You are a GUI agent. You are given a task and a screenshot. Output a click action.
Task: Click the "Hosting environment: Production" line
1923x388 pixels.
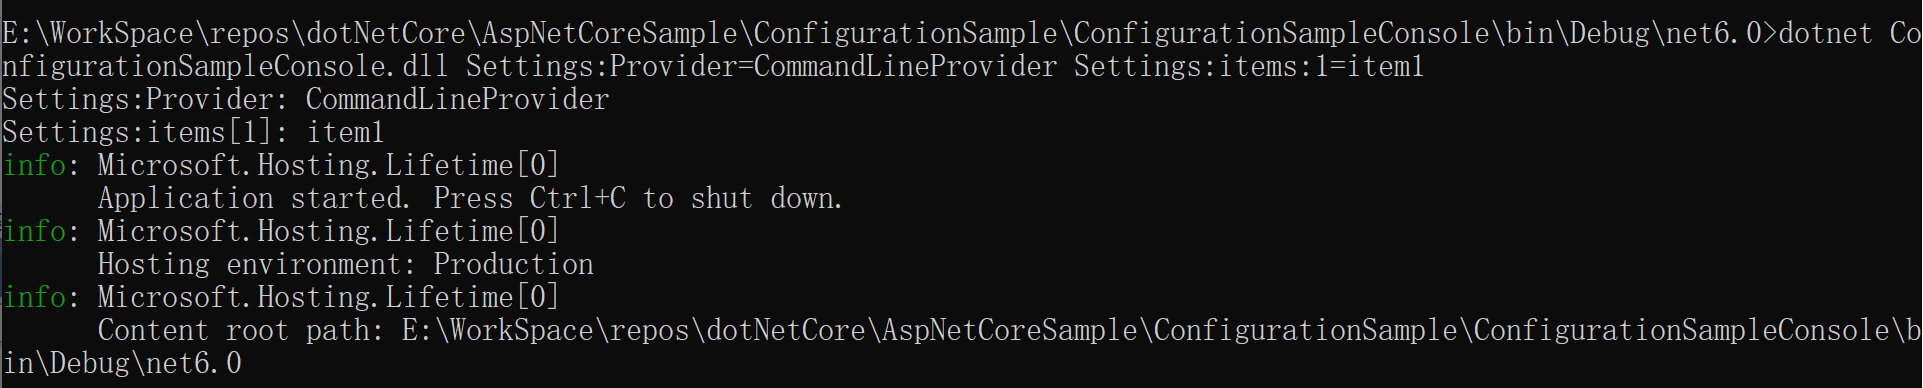click(345, 264)
